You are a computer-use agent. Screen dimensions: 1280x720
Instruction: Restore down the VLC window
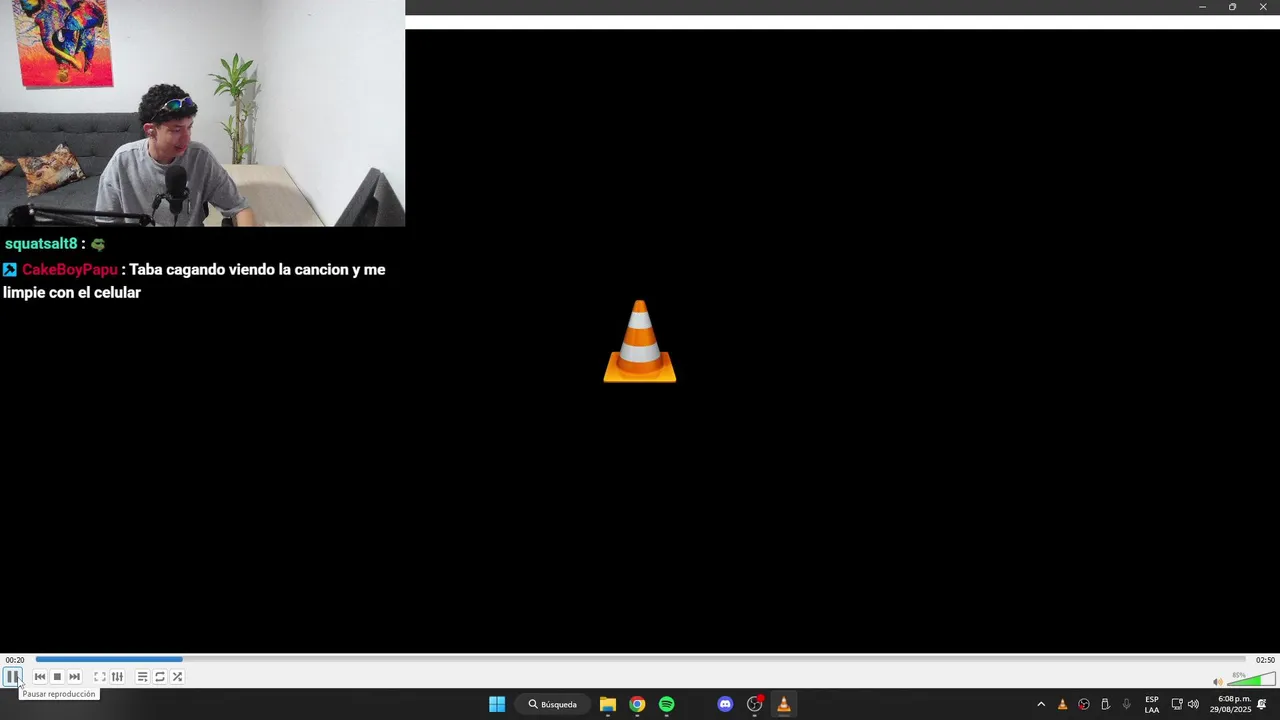click(1232, 7)
